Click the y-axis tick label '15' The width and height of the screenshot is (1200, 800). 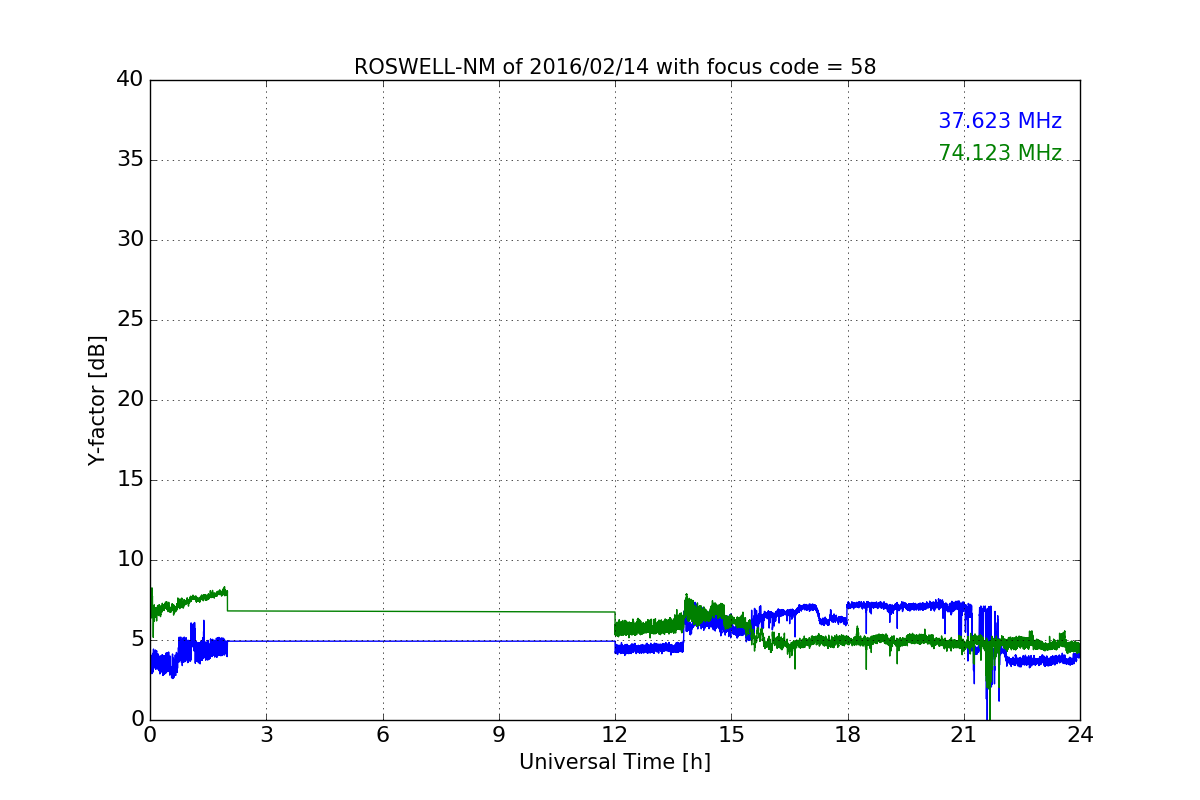pos(130,480)
